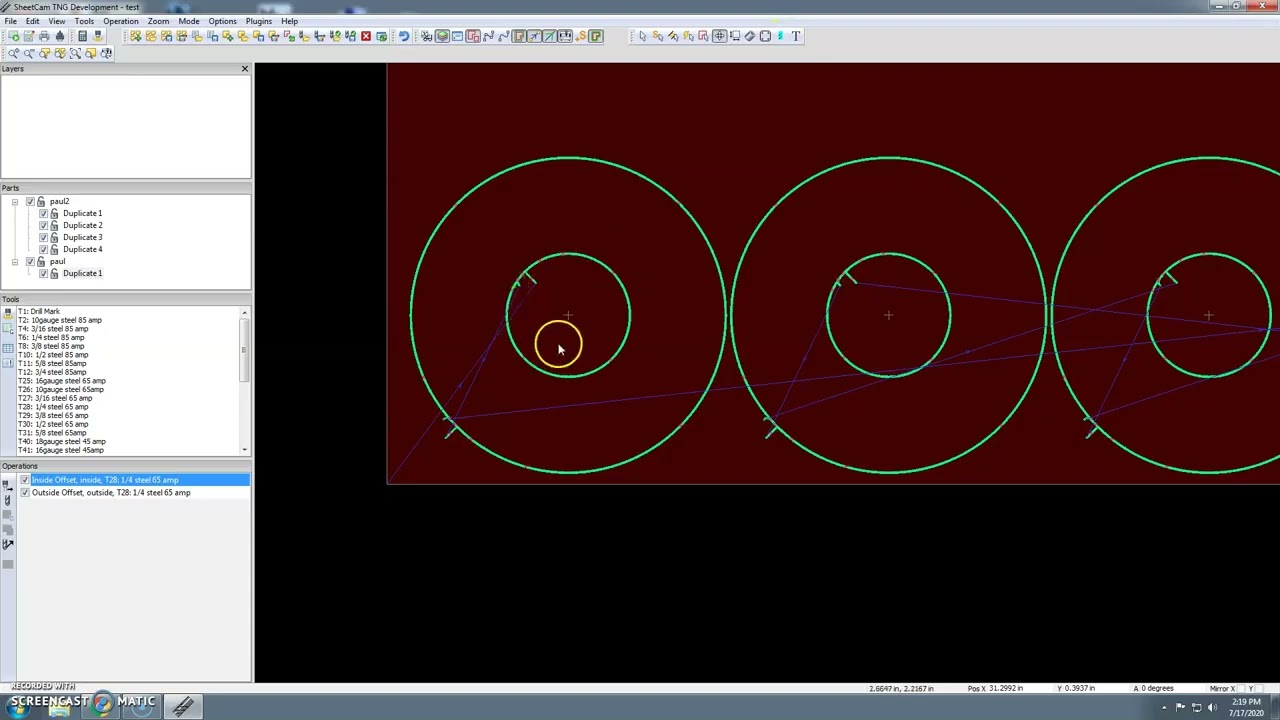Image resolution: width=1280 pixels, height=720 pixels.
Task: Click the new tool icon beside Tools list
Action: click(8, 313)
